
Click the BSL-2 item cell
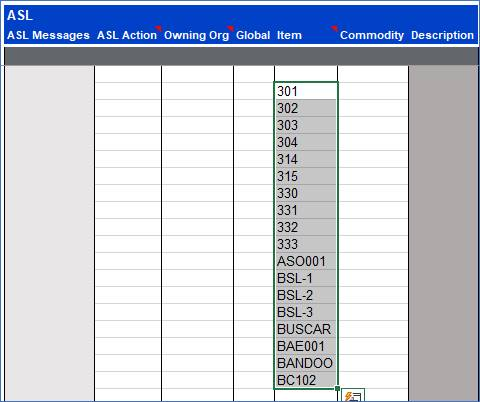point(306,295)
